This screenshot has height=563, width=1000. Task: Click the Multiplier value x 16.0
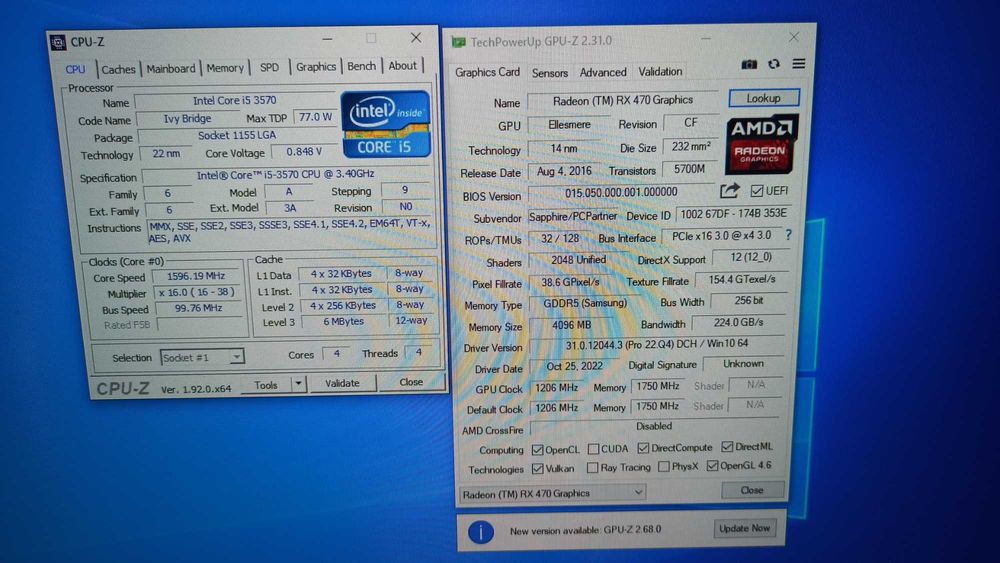pyautogui.click(x=197, y=292)
